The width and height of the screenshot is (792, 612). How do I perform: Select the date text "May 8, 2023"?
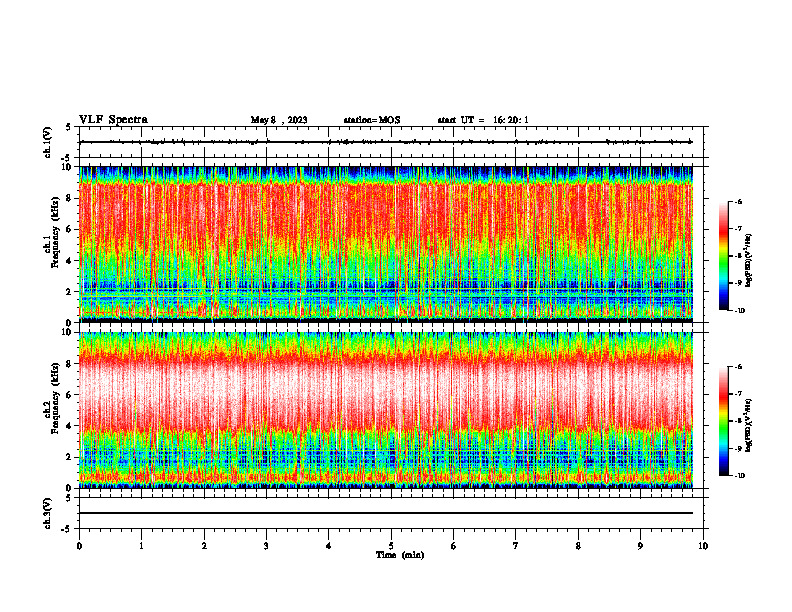pos(279,120)
